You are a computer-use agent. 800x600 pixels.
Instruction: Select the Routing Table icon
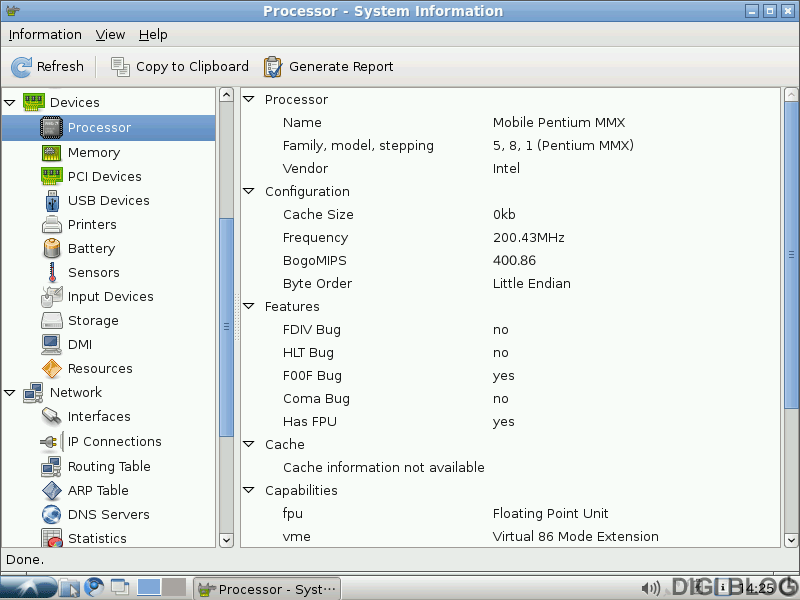click(x=52, y=466)
